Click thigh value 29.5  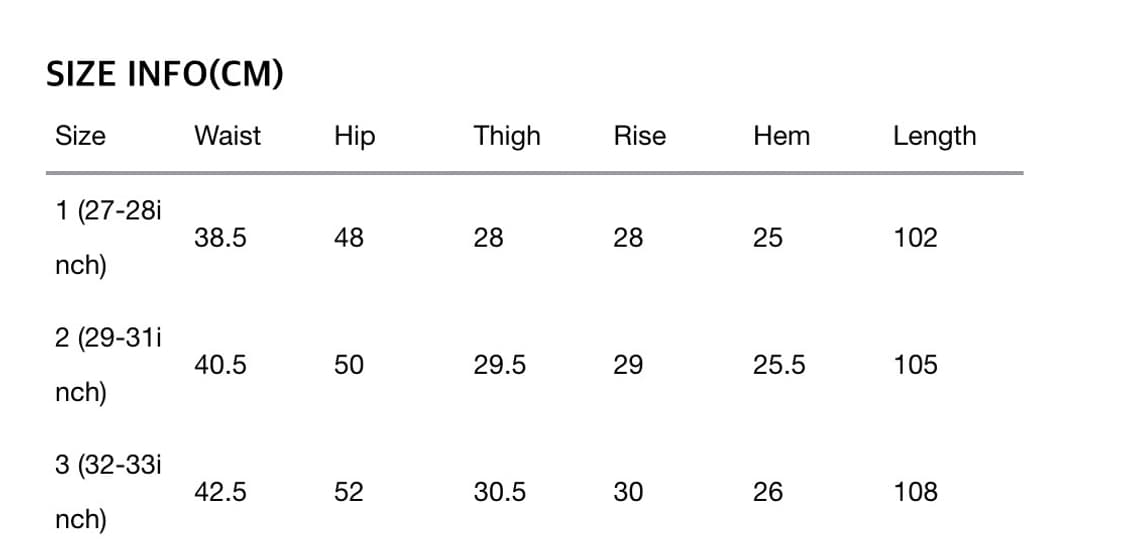pyautogui.click(x=499, y=365)
